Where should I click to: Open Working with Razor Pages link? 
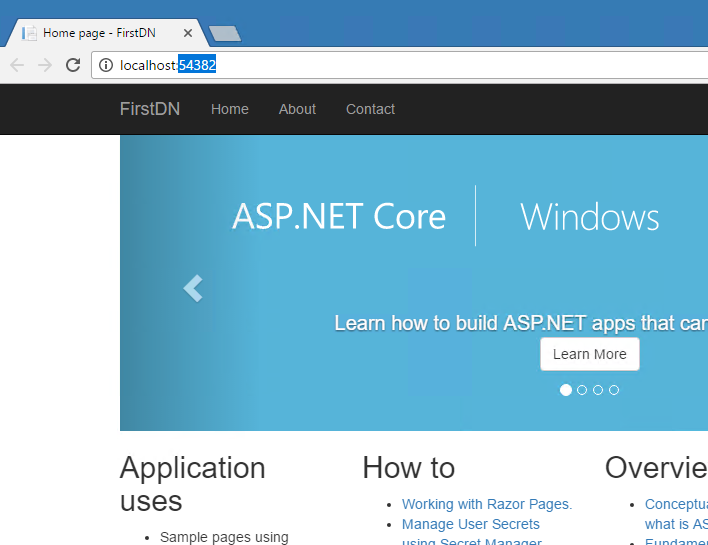tap(487, 504)
